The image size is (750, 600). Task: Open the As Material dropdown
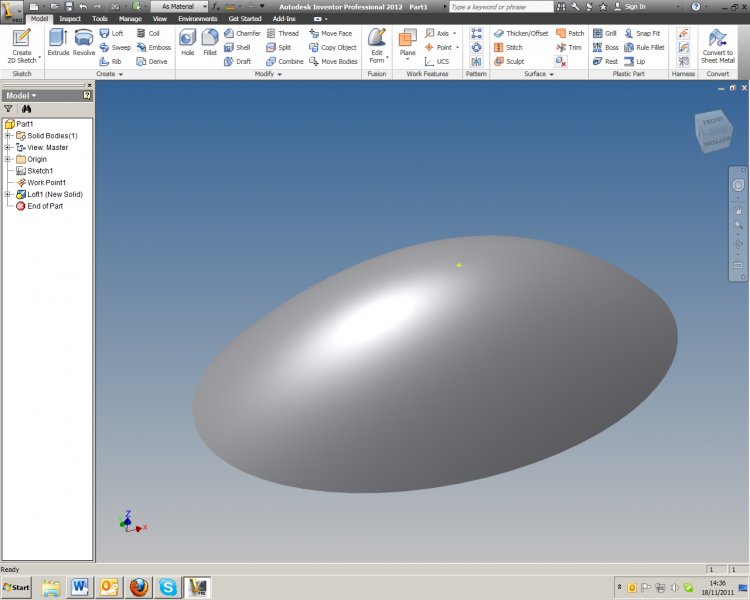point(179,6)
